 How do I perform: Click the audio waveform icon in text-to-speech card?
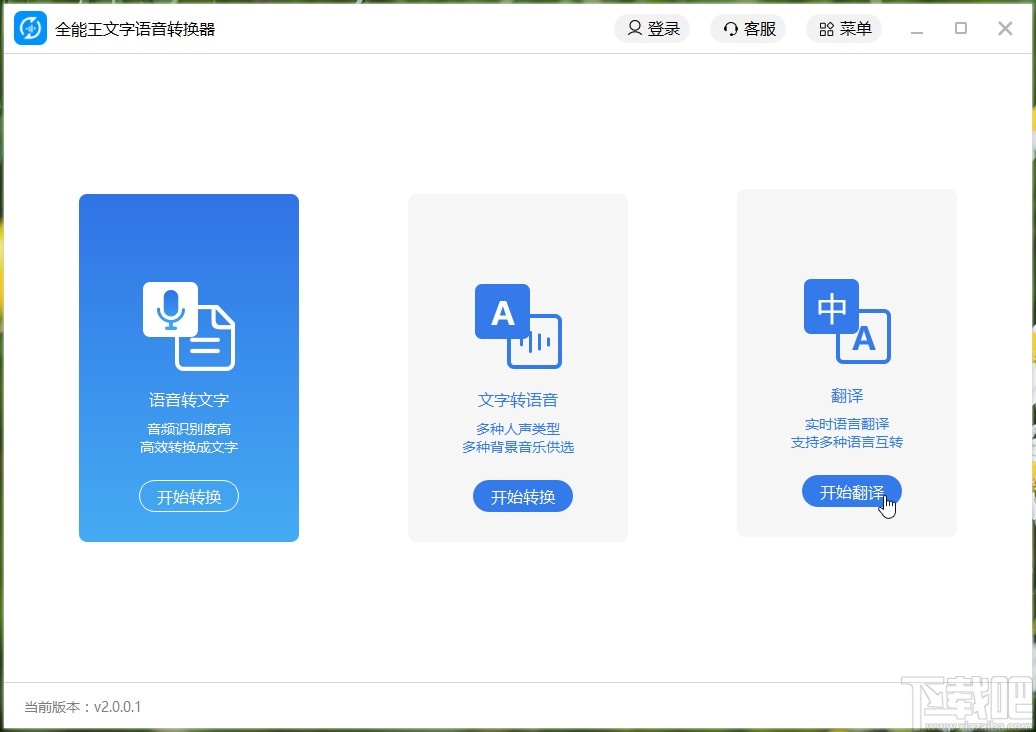pyautogui.click(x=537, y=341)
